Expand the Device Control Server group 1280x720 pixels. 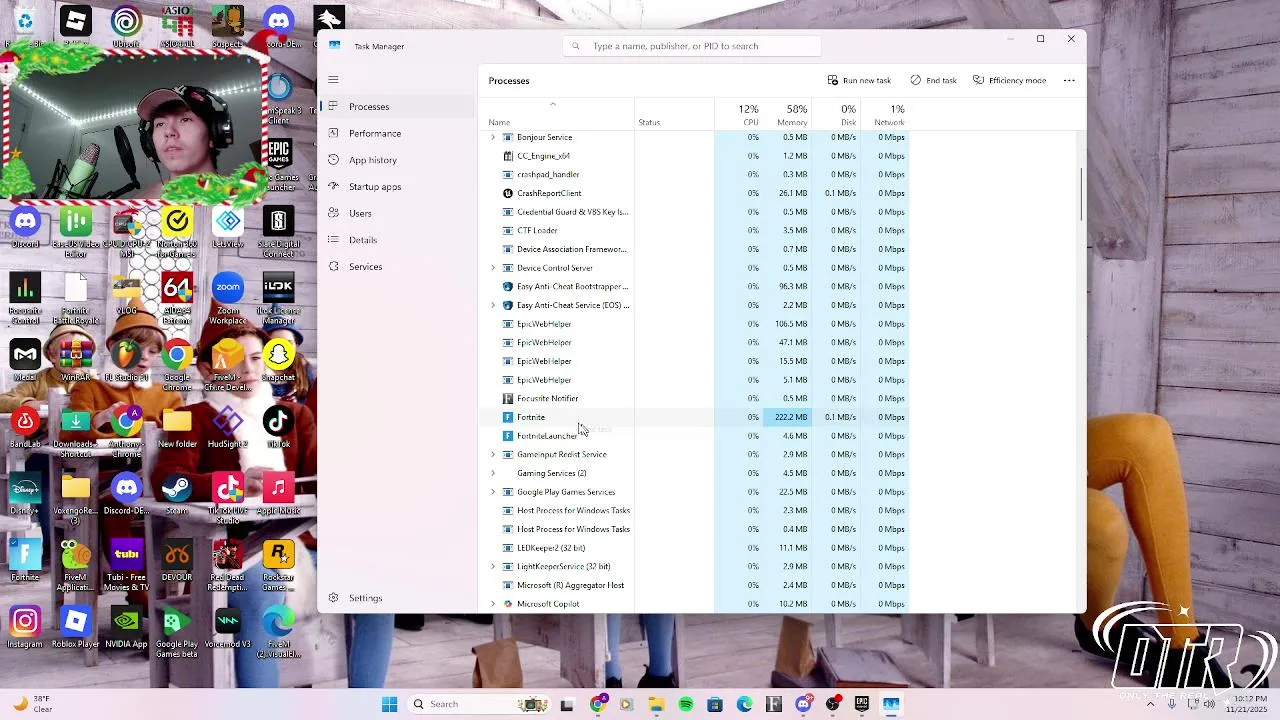click(492, 268)
